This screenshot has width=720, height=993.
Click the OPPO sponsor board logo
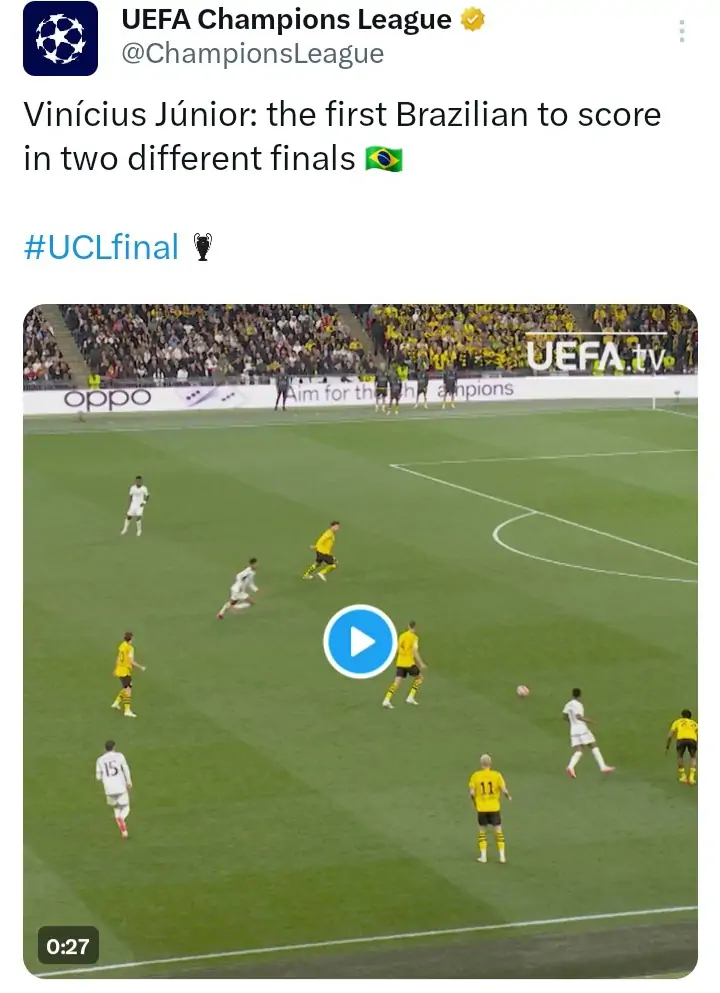pos(107,399)
